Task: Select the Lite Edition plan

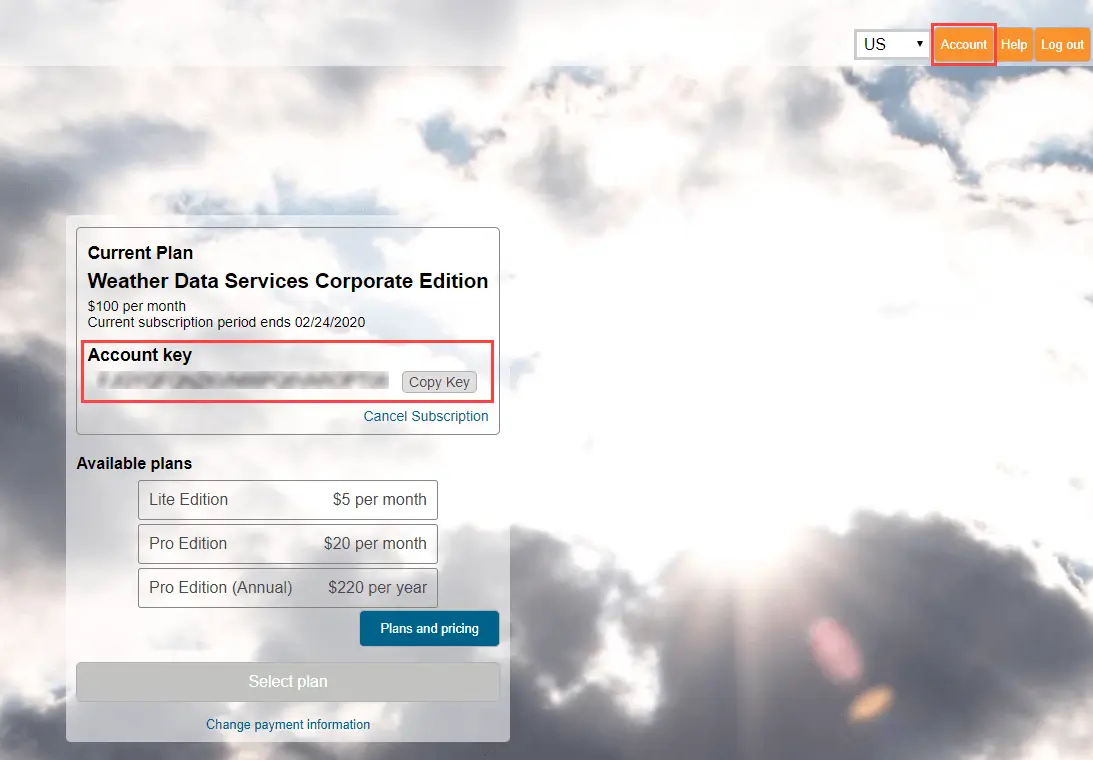Action: point(288,500)
